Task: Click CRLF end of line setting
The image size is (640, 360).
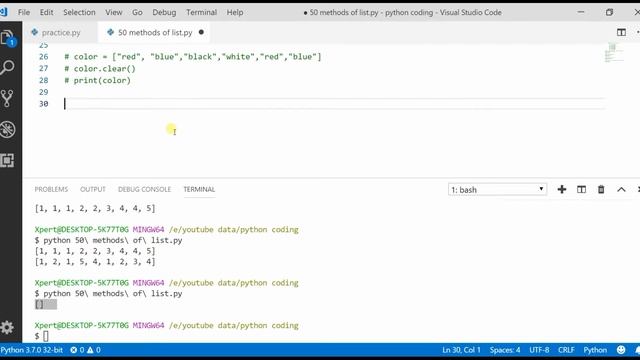Action: coord(566,350)
